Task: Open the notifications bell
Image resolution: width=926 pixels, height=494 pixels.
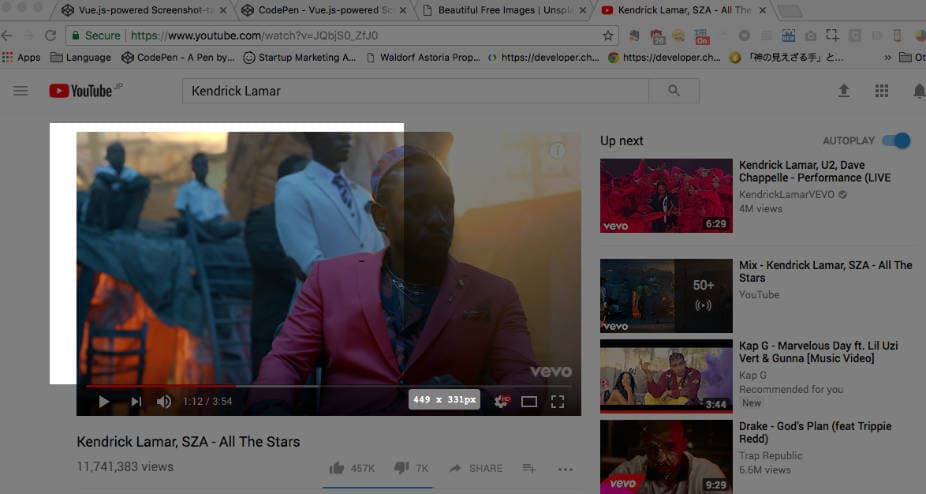Action: tap(919, 90)
